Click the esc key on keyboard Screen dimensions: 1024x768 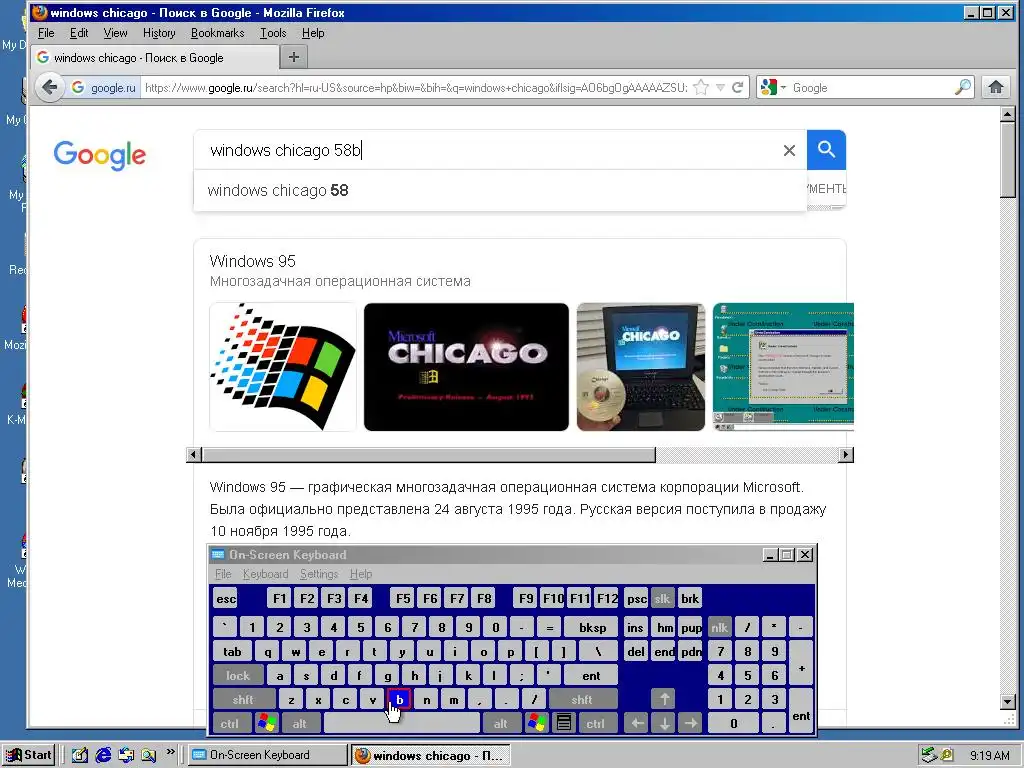(x=226, y=598)
